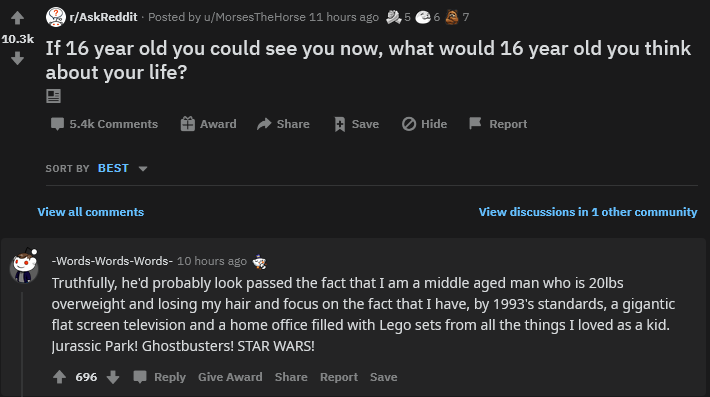Open View discussions in 1 other community
The height and width of the screenshot is (397, 710).
tap(588, 212)
